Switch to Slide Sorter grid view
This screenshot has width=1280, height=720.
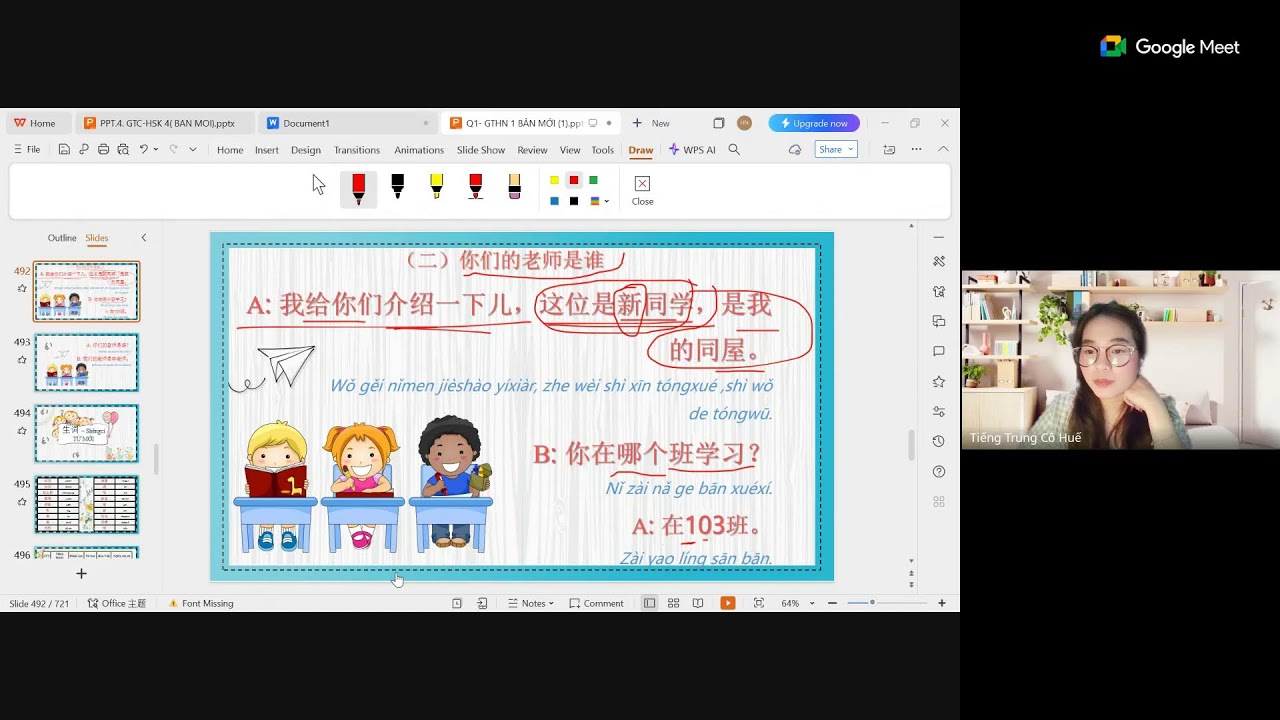coord(673,603)
